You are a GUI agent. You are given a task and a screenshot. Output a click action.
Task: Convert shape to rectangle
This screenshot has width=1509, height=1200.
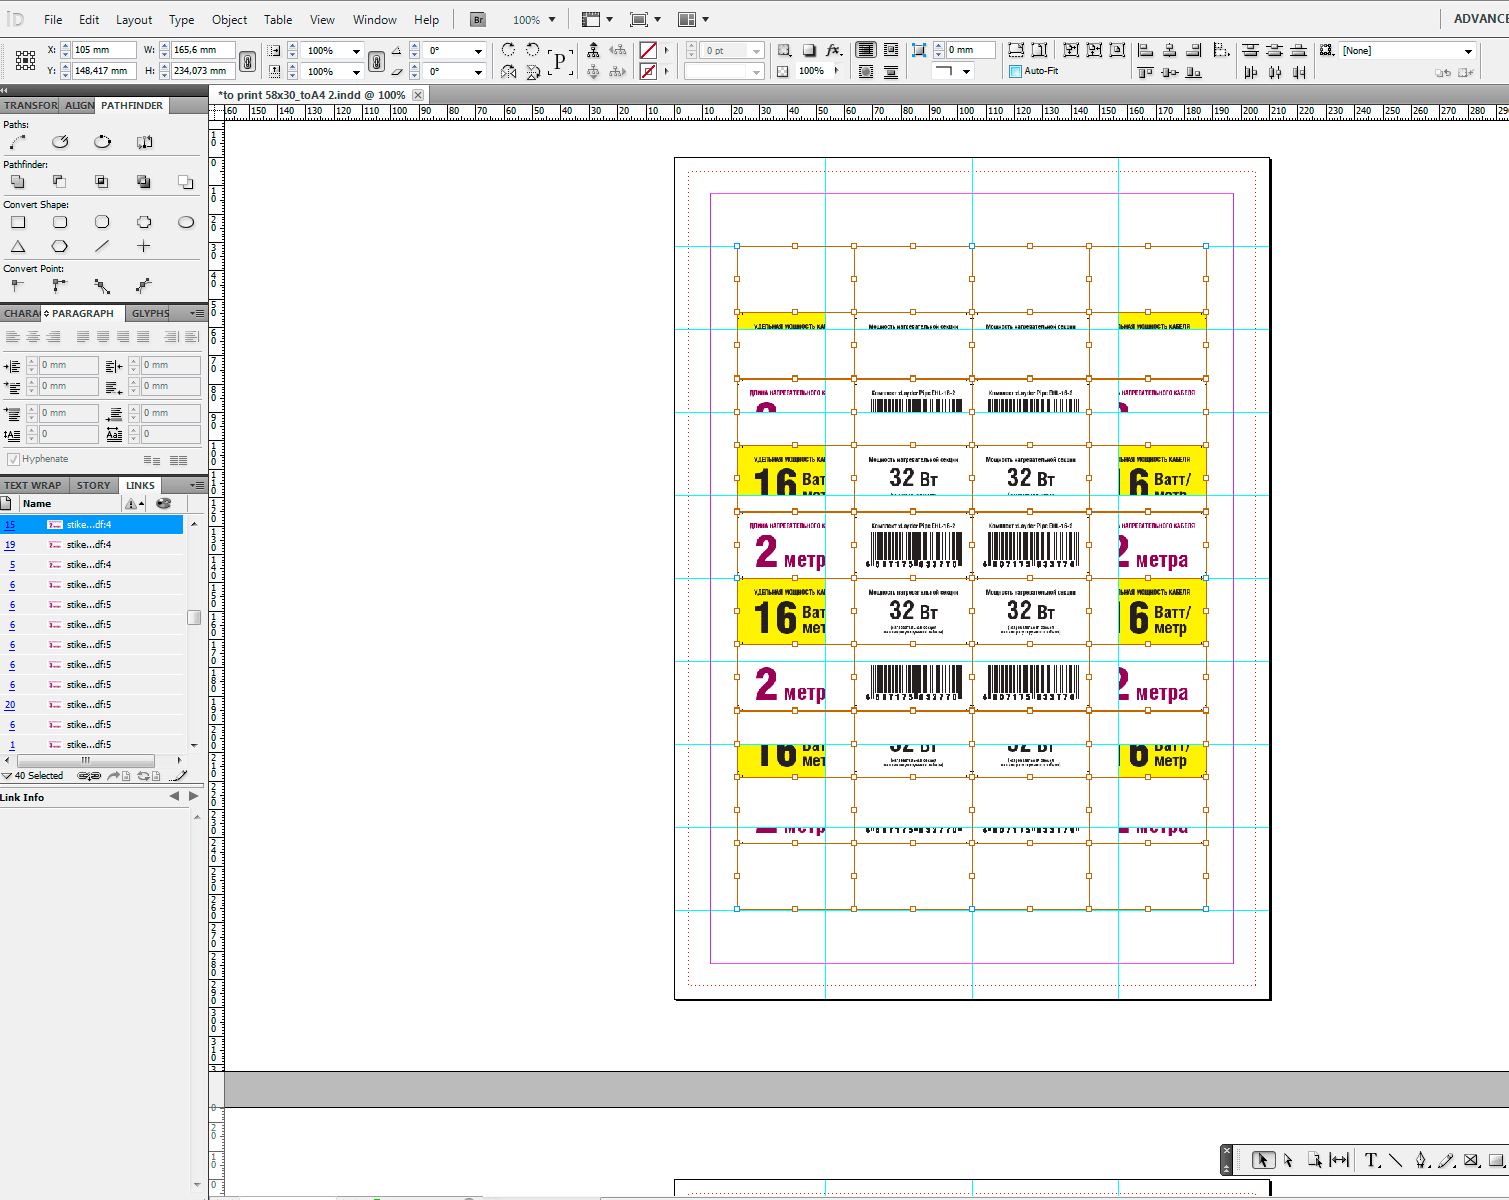18,222
